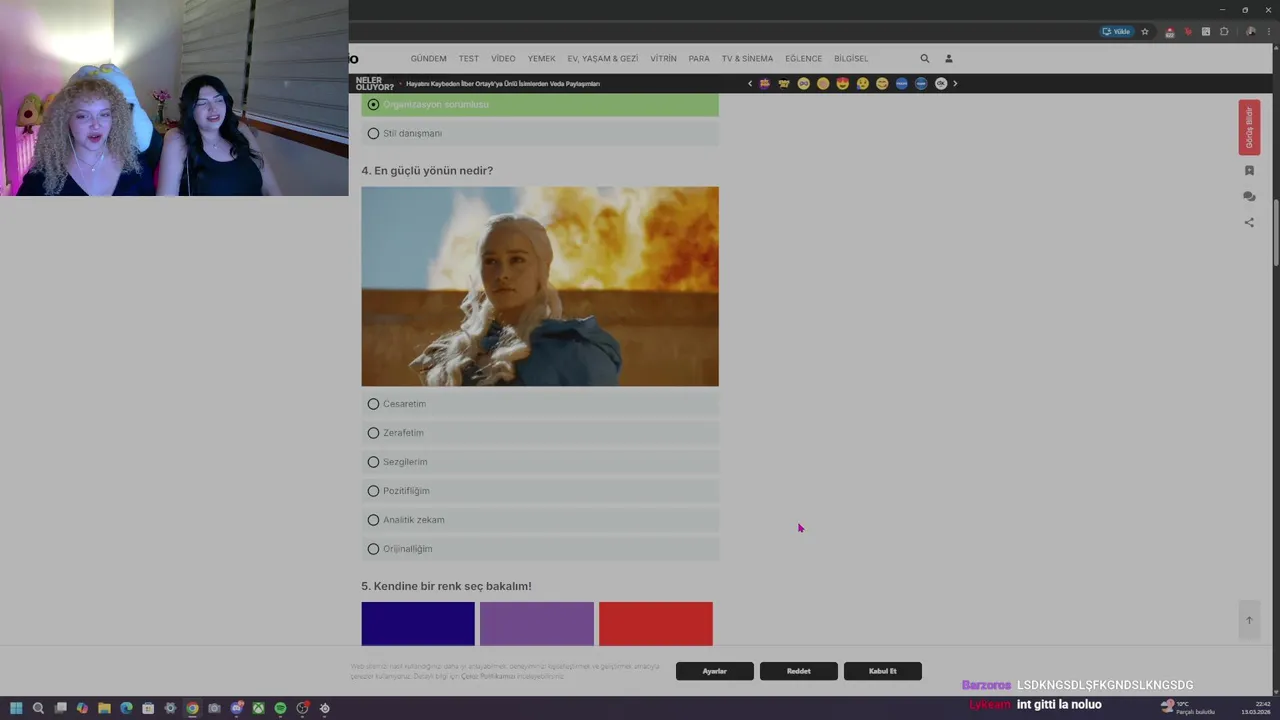Open the user profile icon in site header
This screenshot has height=720, width=1280.
tap(949, 59)
